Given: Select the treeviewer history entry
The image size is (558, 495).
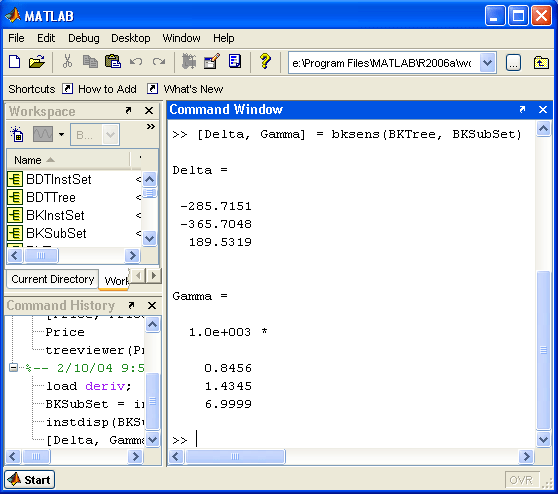Looking at the screenshot, I should click(x=95, y=351).
